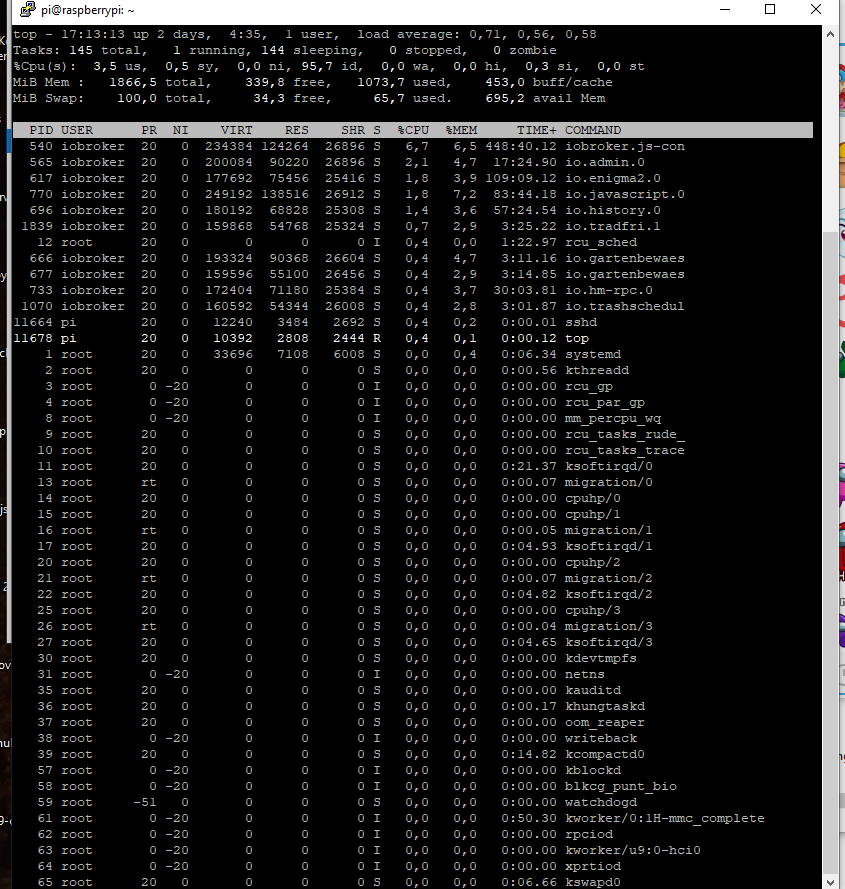Click the terminal scrollbar up arrow
This screenshot has height=889, width=845.
(x=830, y=34)
